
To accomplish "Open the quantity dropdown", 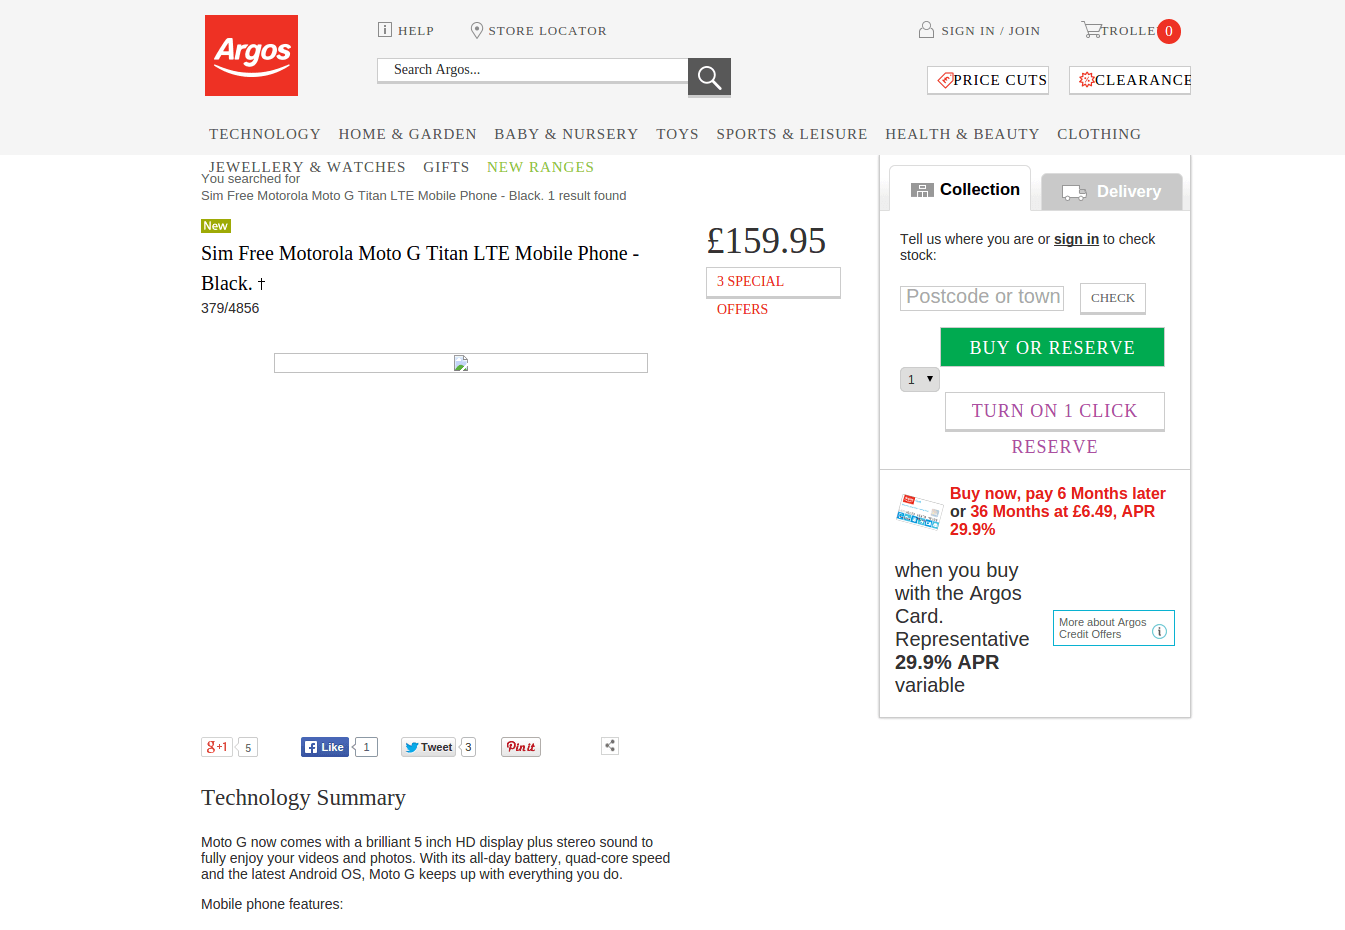I will pos(920,379).
